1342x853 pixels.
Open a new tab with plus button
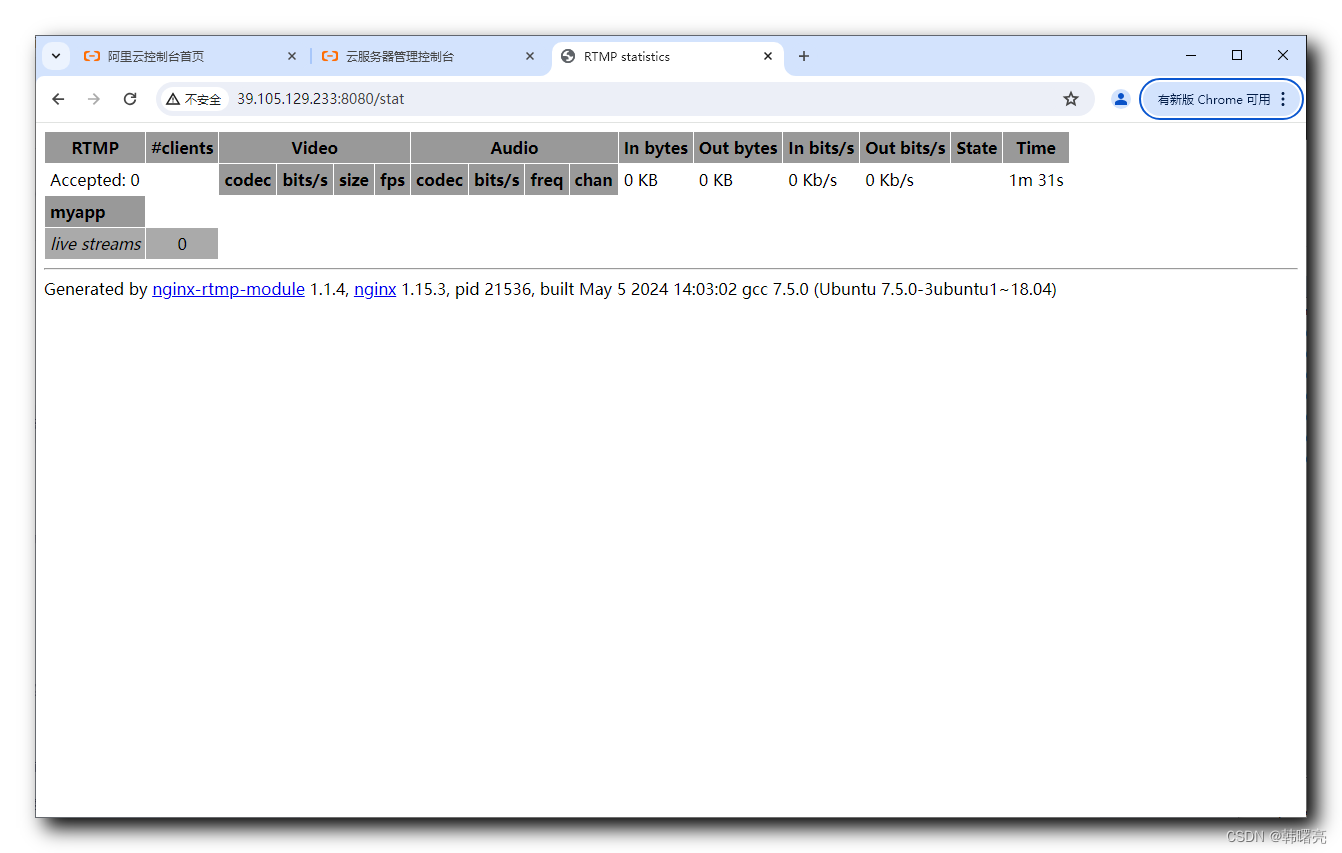804,56
